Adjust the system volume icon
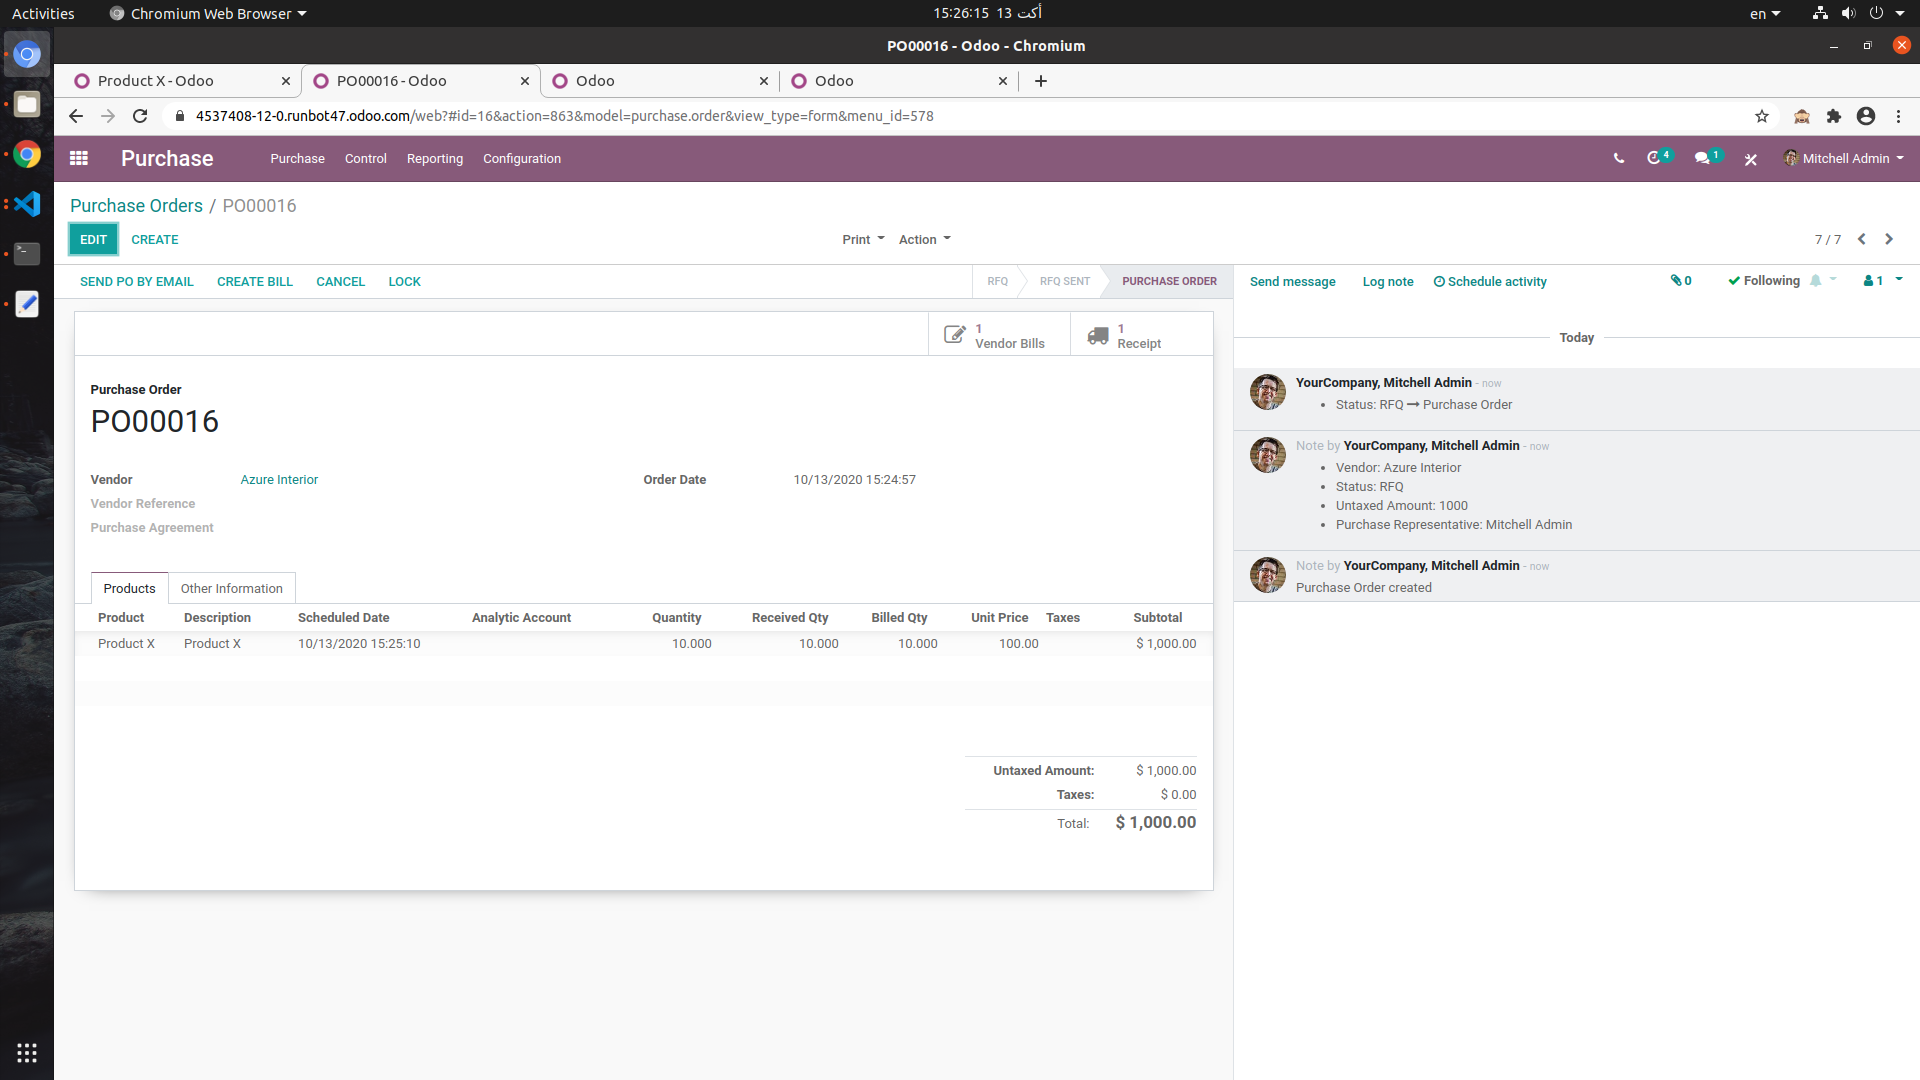The image size is (1920, 1080). [x=1846, y=13]
